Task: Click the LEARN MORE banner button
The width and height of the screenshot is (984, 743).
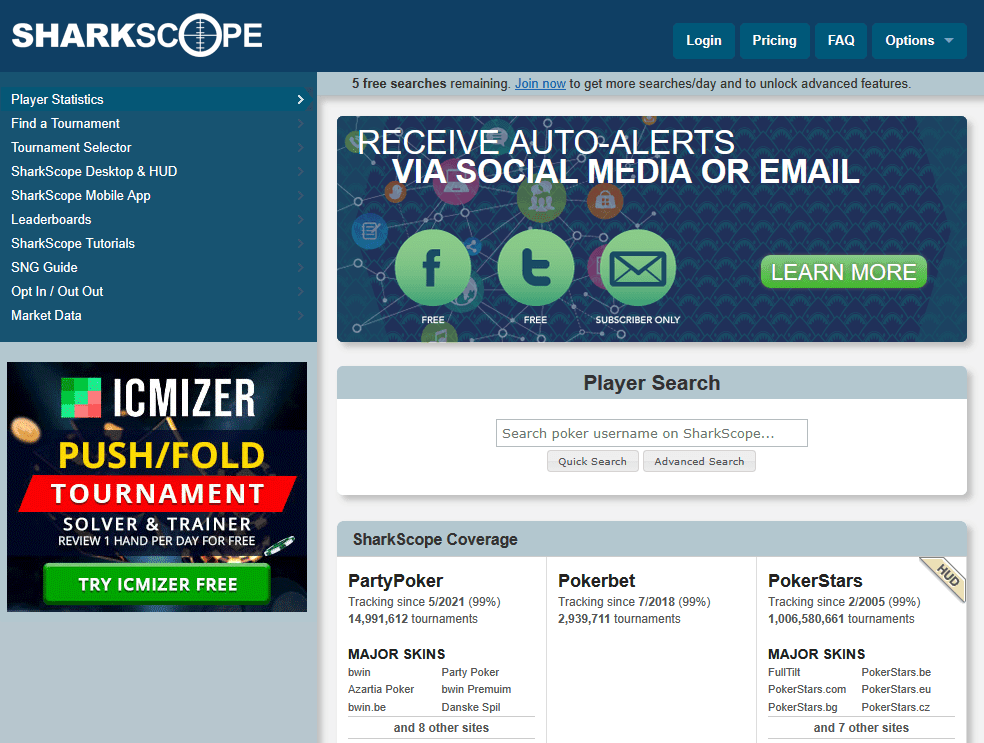Action: tap(843, 272)
